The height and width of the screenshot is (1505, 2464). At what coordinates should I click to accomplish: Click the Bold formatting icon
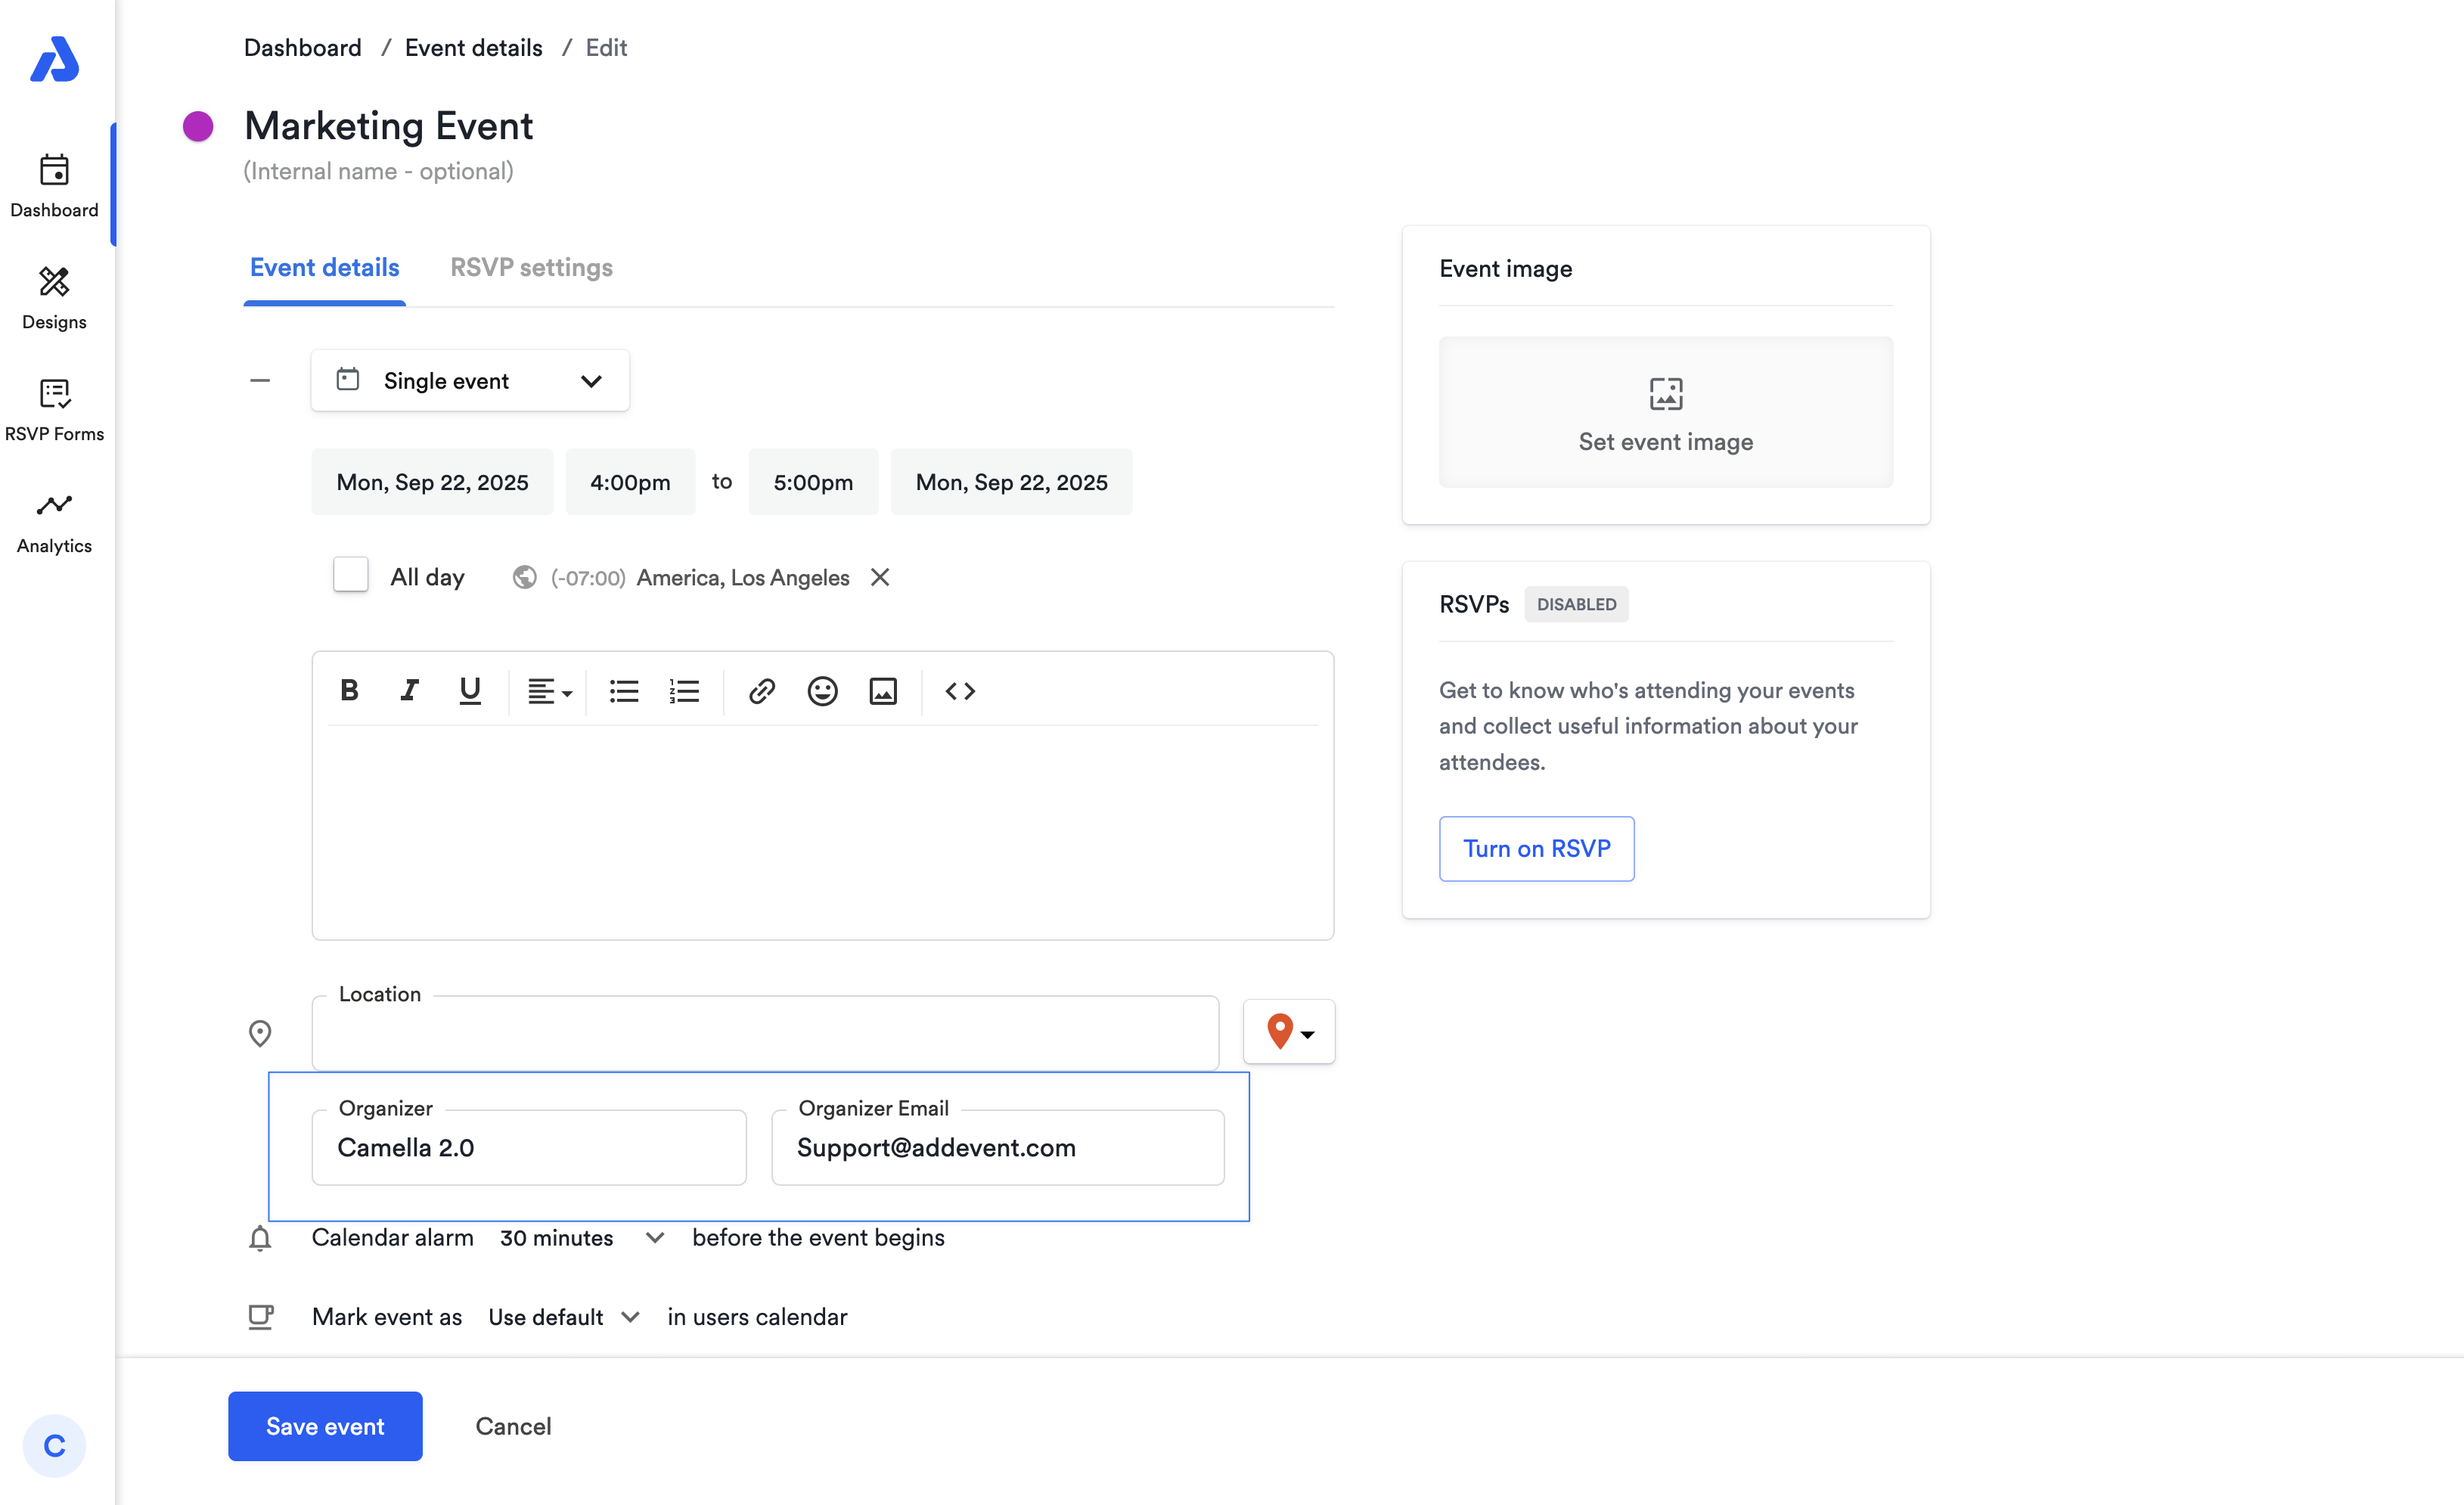pyautogui.click(x=349, y=690)
